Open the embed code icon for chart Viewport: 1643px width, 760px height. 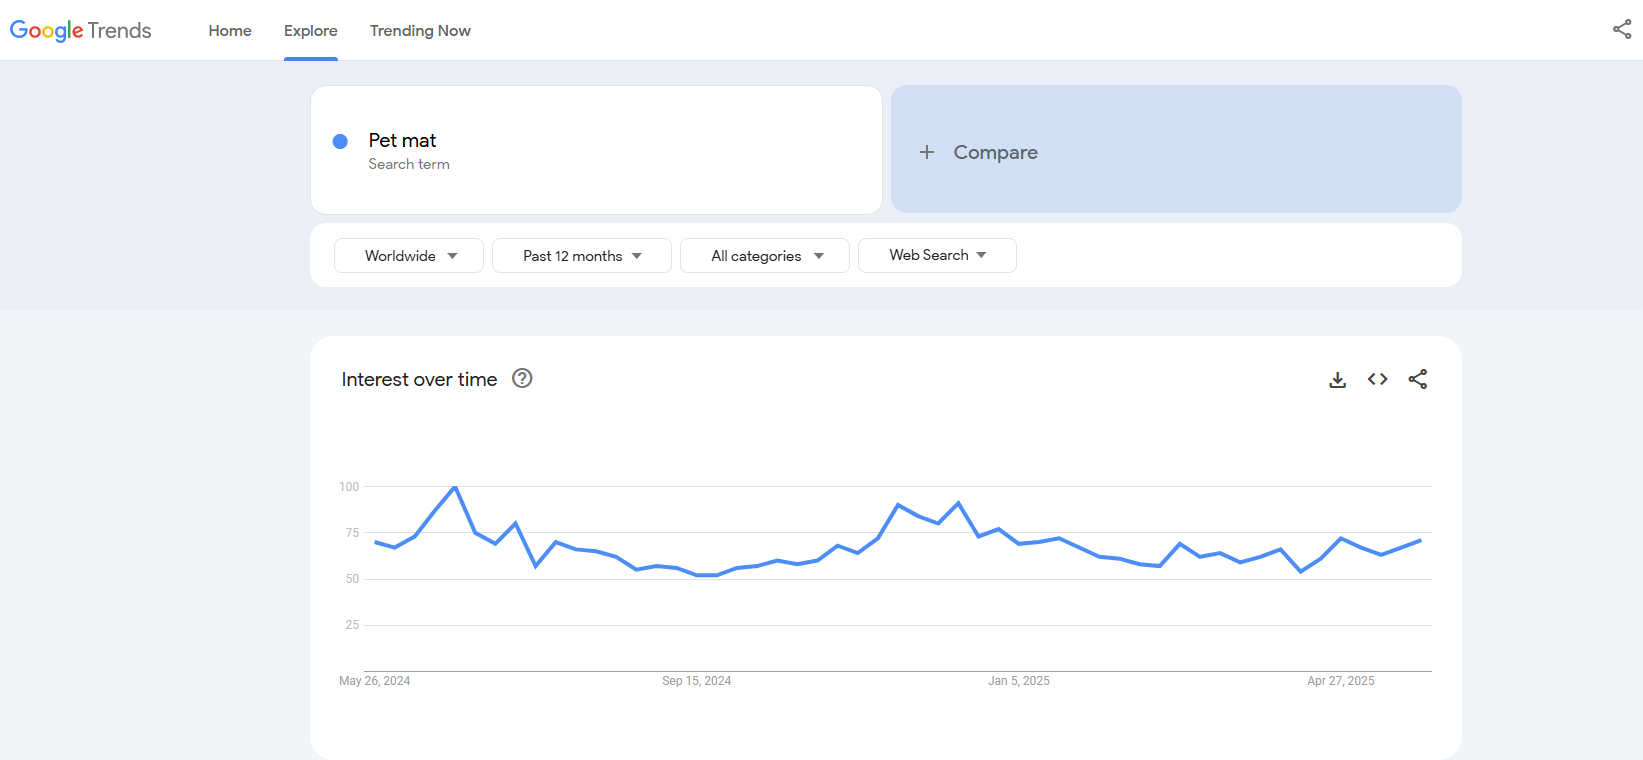click(1378, 379)
